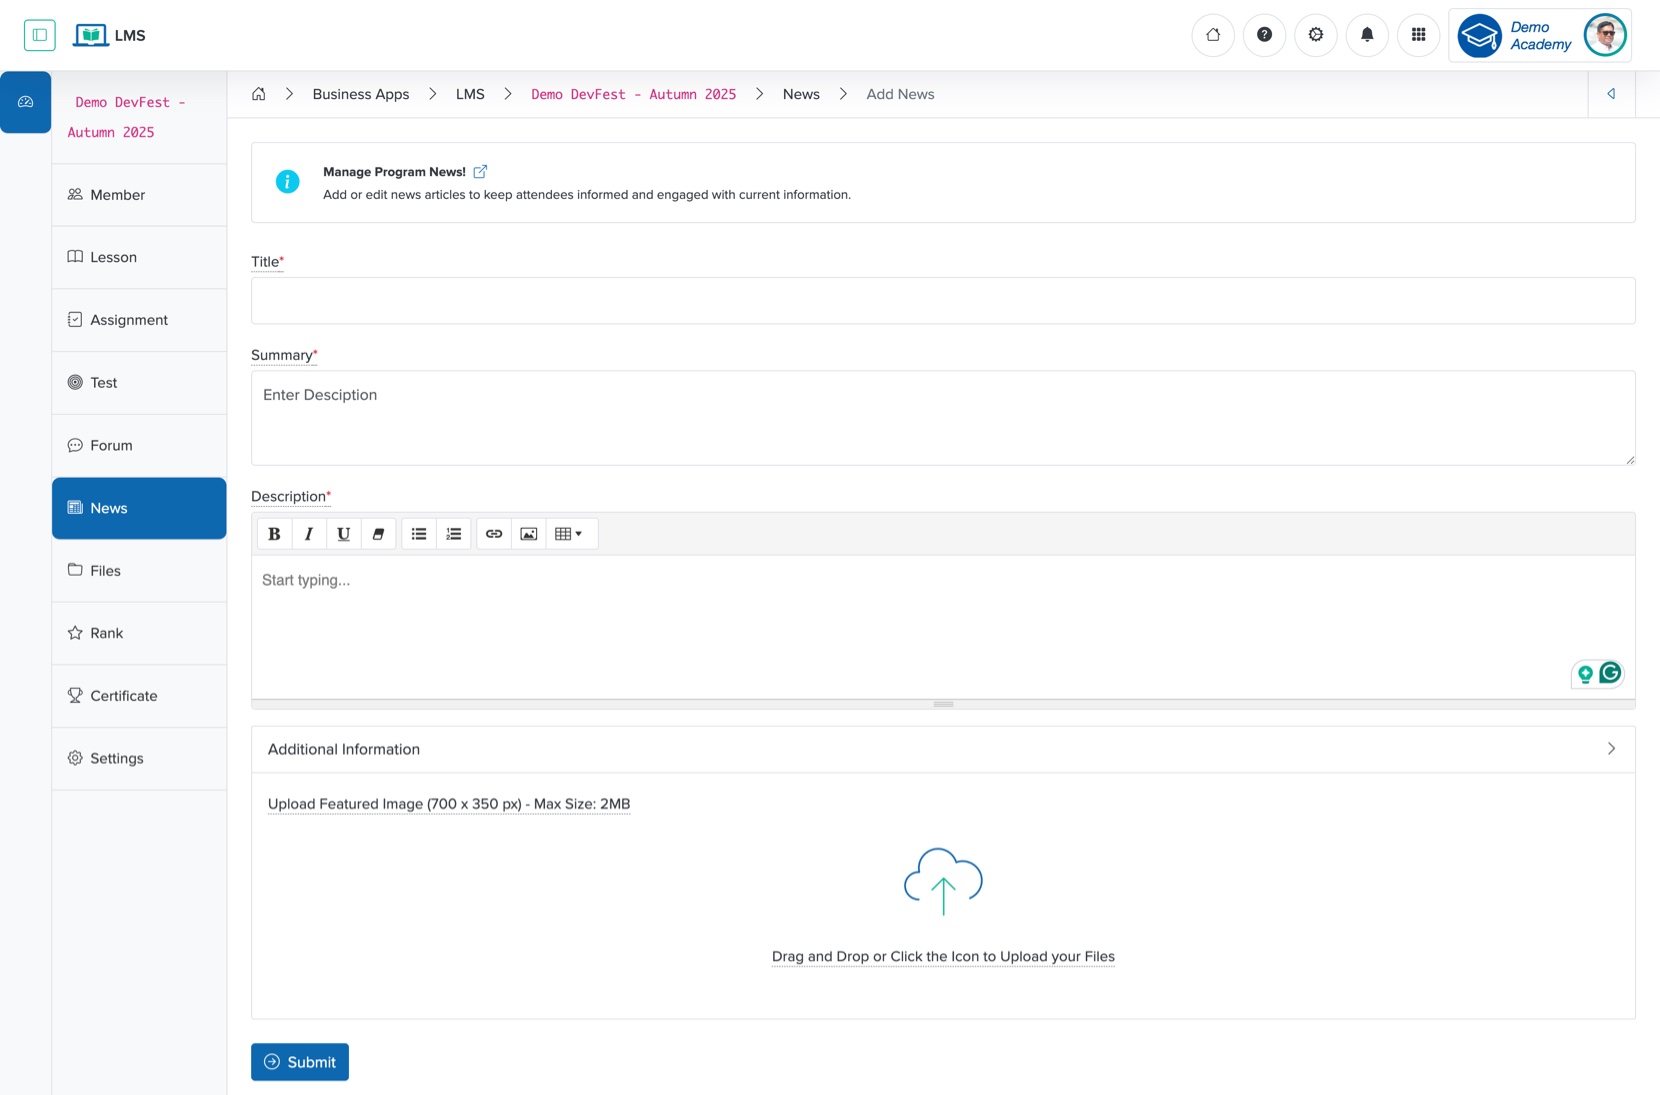The height and width of the screenshot is (1095, 1660).
Task: Click the Grammarly icon in the editor
Action: pyautogui.click(x=1608, y=673)
